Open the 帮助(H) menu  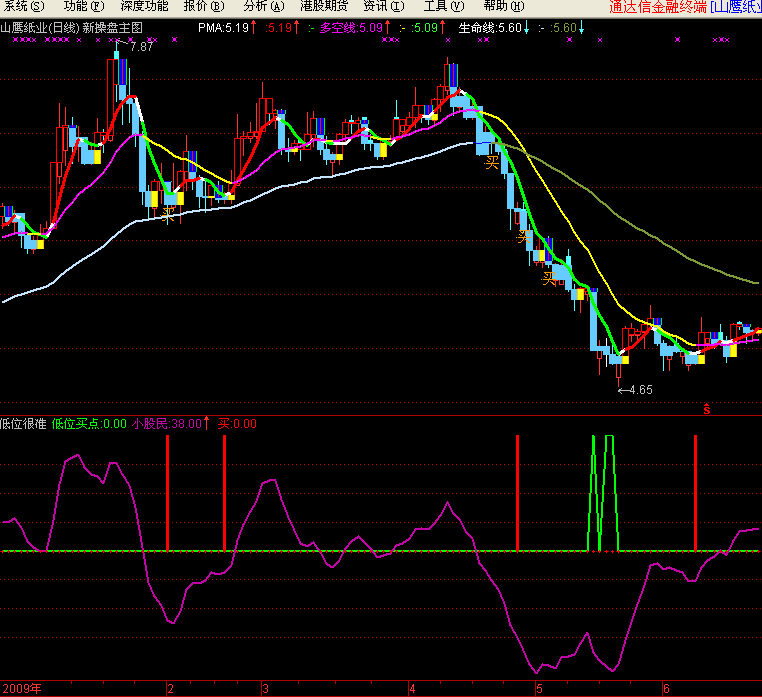click(504, 6)
